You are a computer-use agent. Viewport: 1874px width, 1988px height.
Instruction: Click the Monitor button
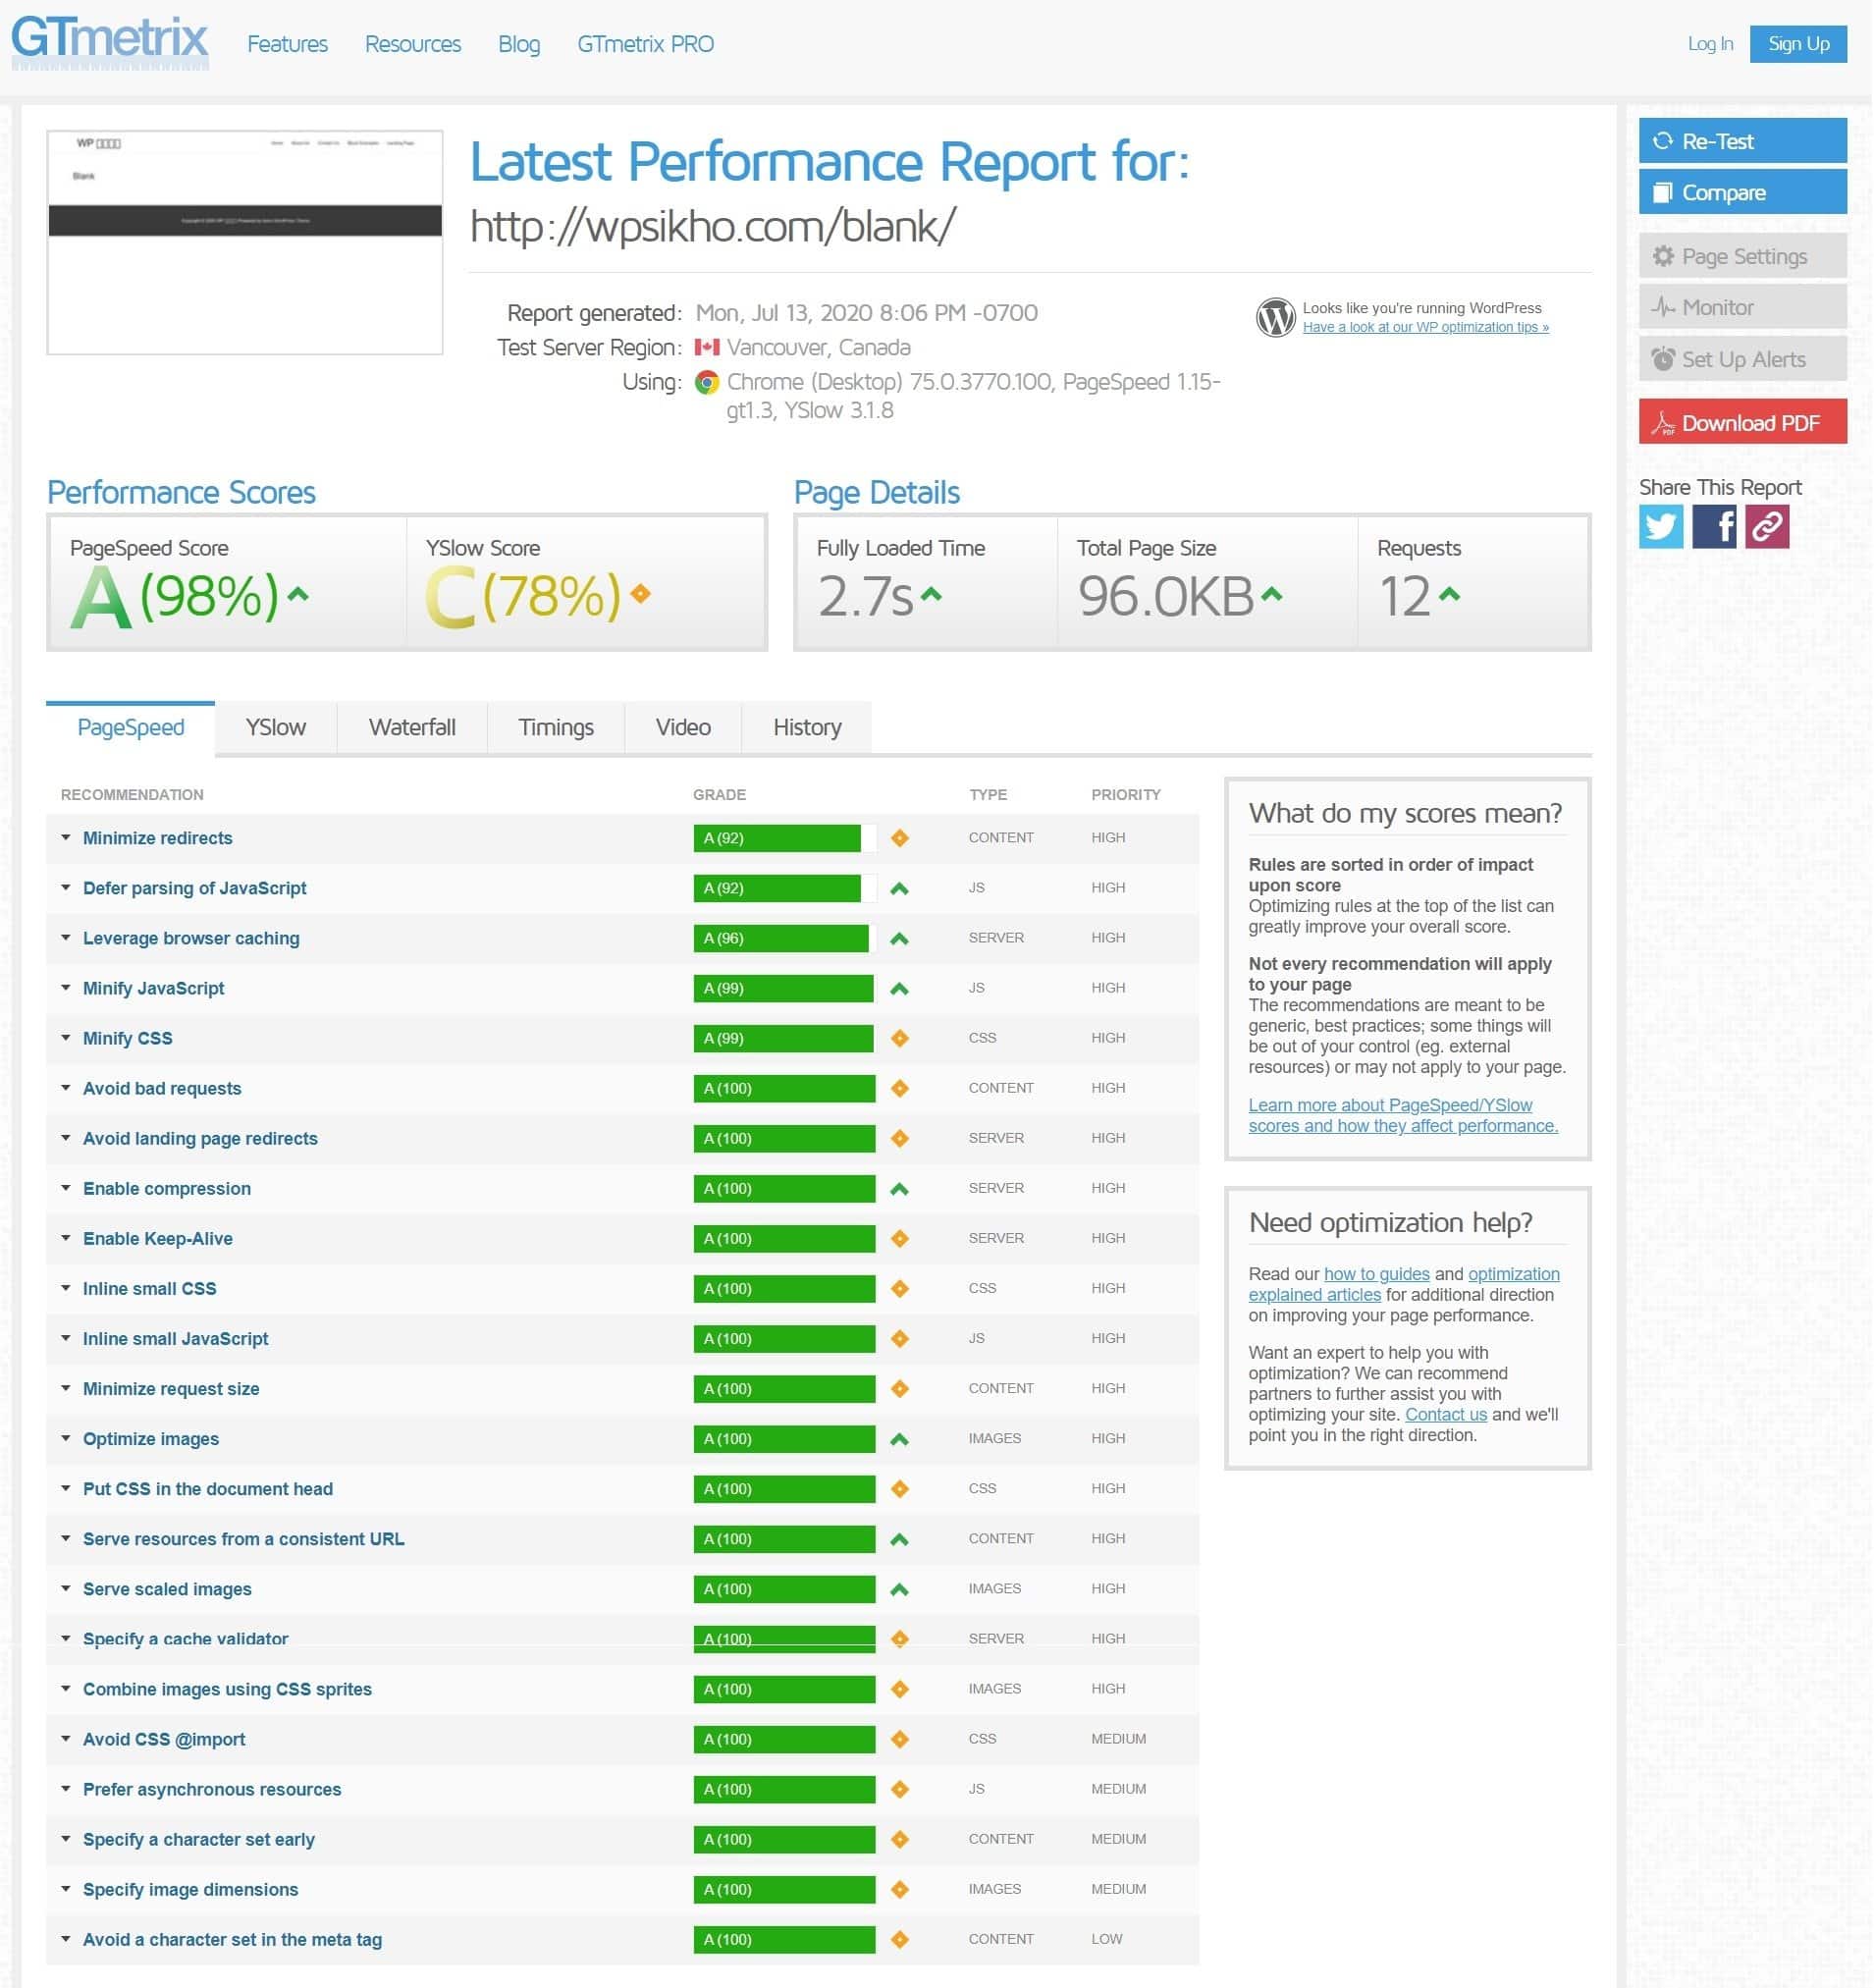(x=1744, y=307)
